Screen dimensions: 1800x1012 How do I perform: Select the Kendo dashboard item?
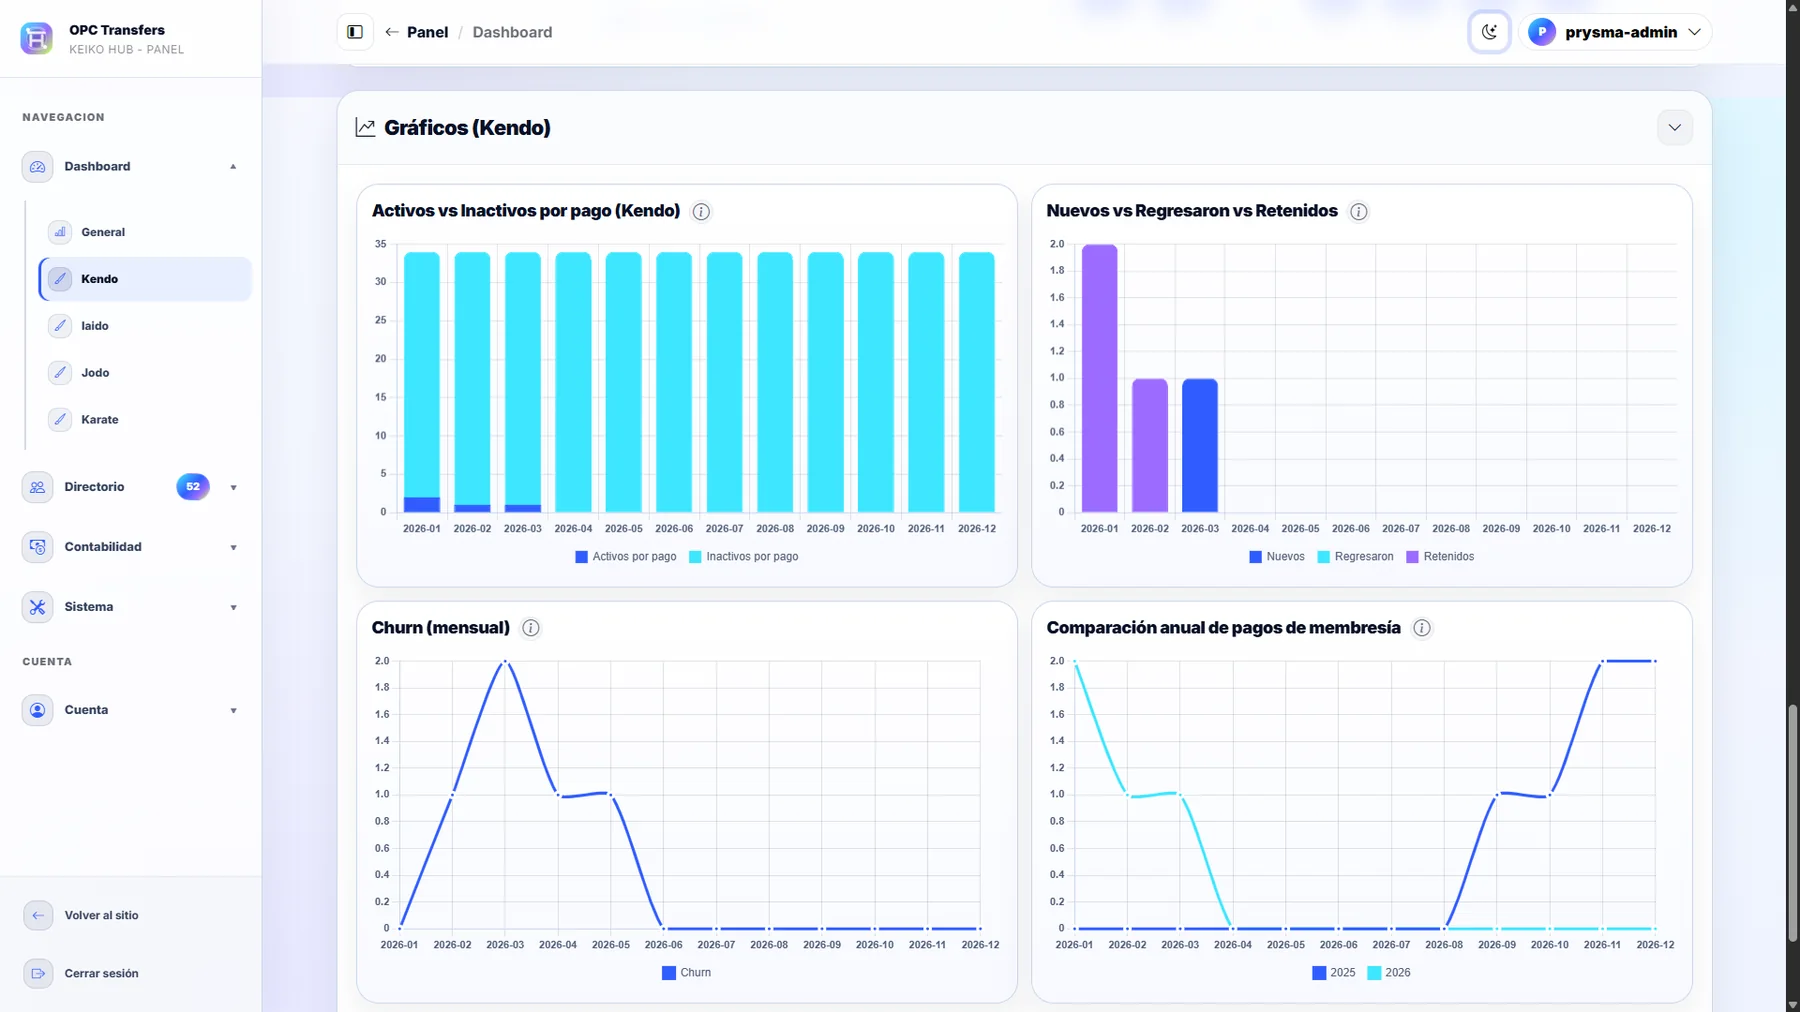pos(145,279)
